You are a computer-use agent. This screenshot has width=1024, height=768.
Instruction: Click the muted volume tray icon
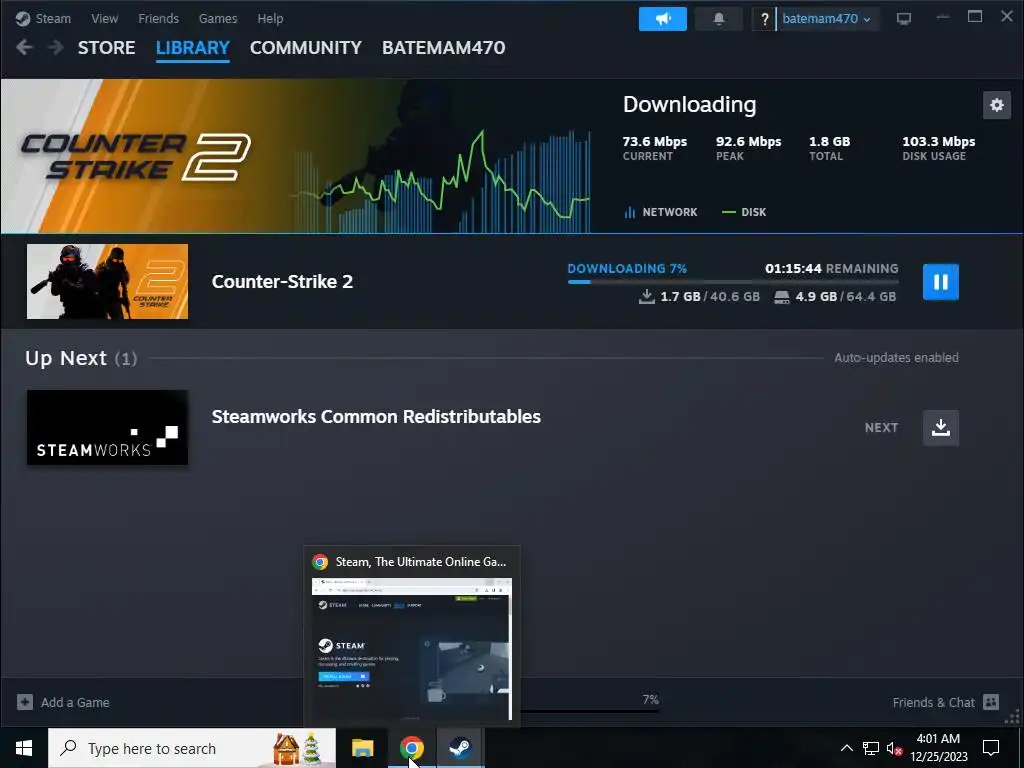coord(894,748)
